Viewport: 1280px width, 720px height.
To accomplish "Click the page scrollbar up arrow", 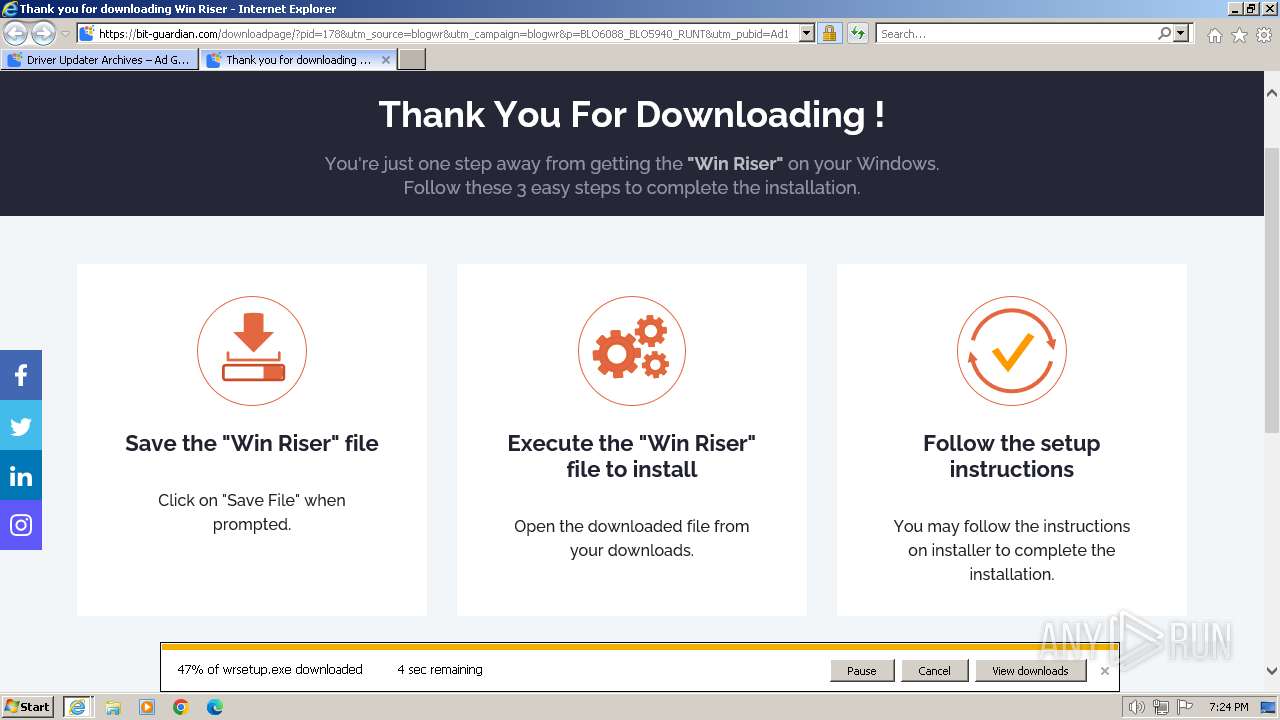I will [x=1272, y=93].
